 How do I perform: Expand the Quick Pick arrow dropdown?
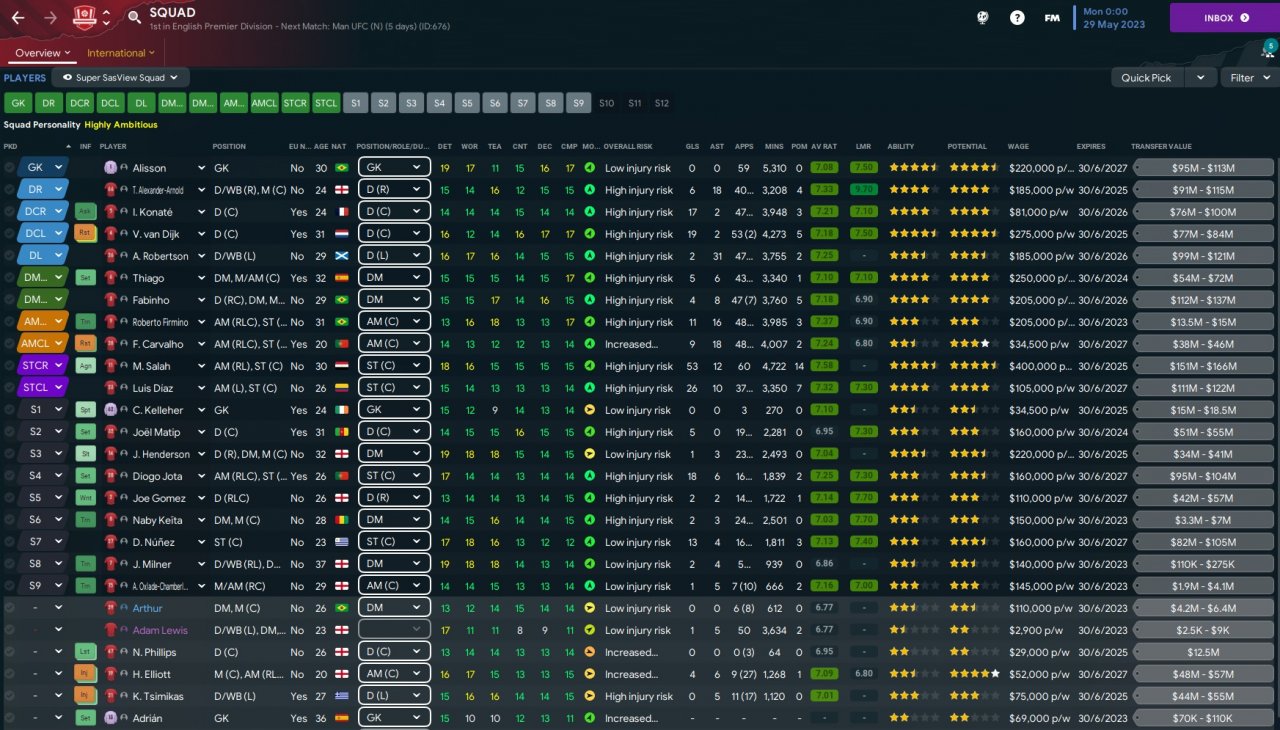point(1201,77)
